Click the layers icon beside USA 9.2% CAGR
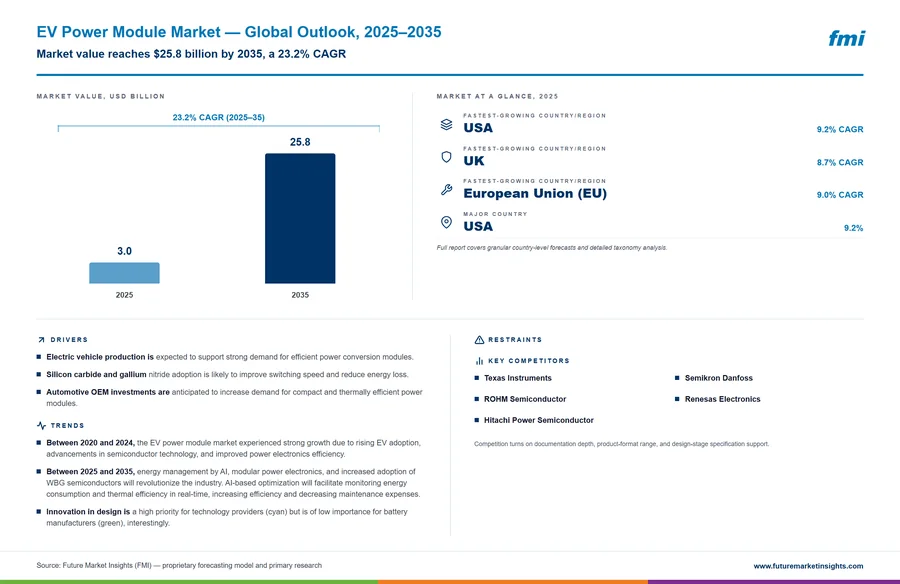Image resolution: width=900 pixels, height=584 pixels. 446,124
